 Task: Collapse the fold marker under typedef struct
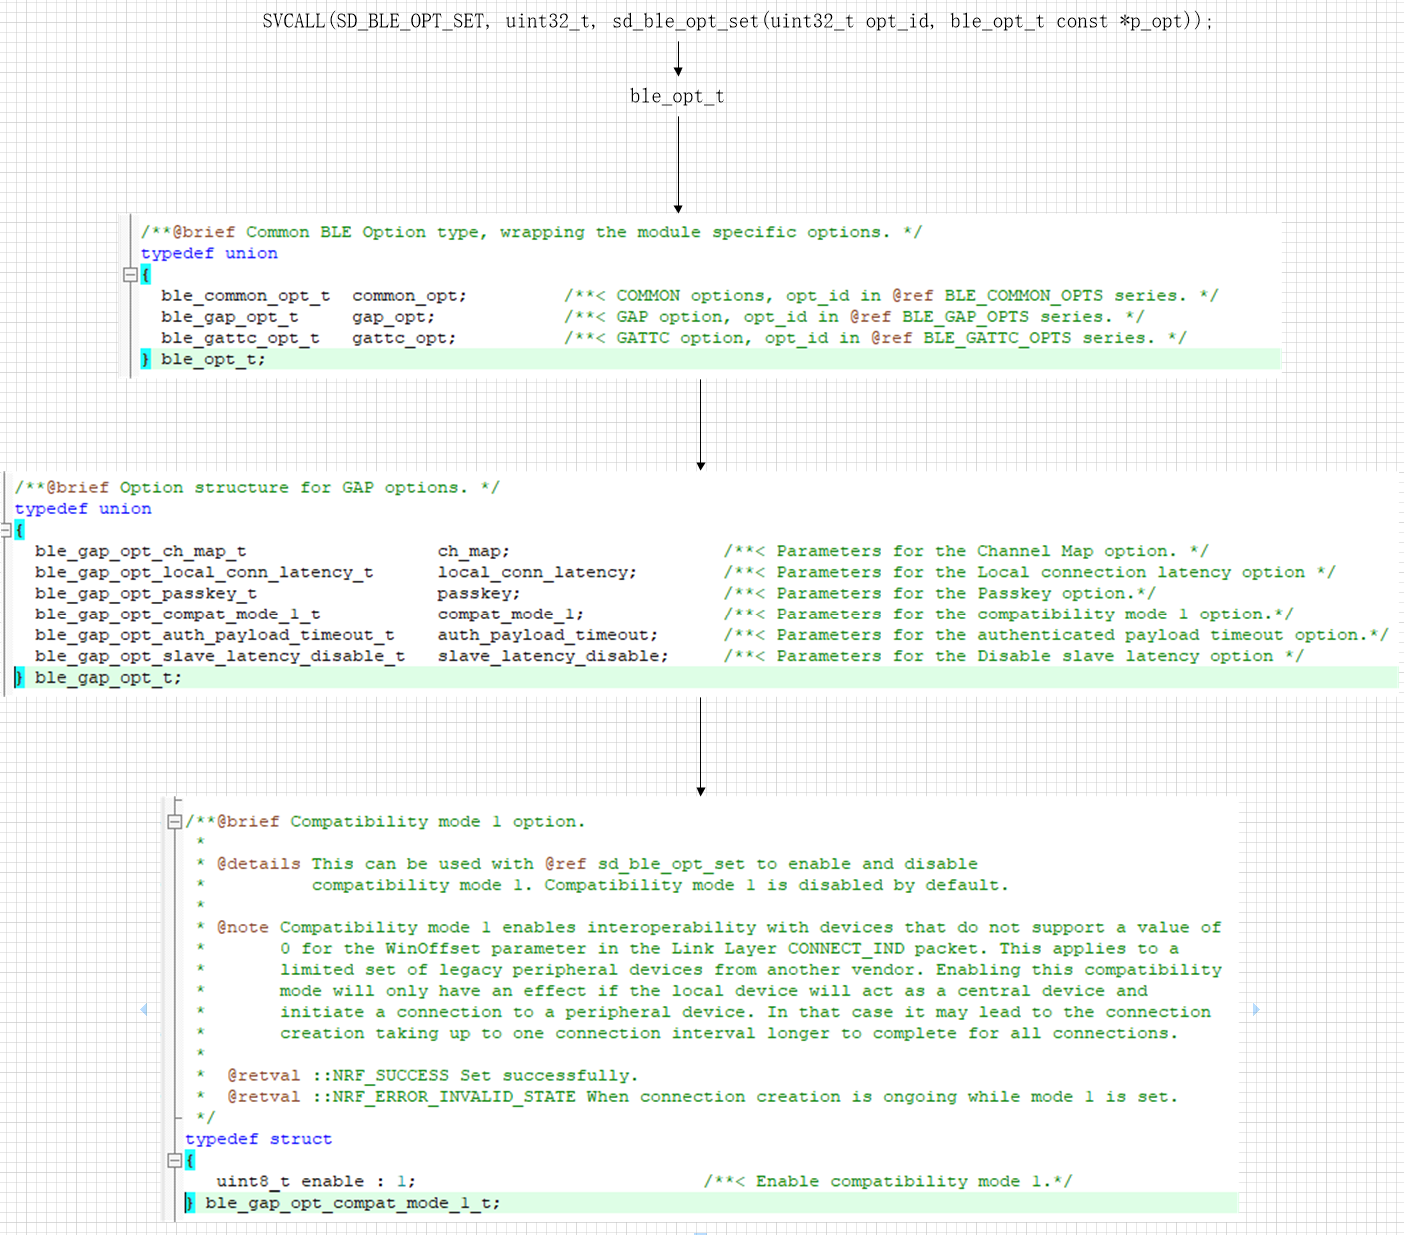(x=174, y=1161)
